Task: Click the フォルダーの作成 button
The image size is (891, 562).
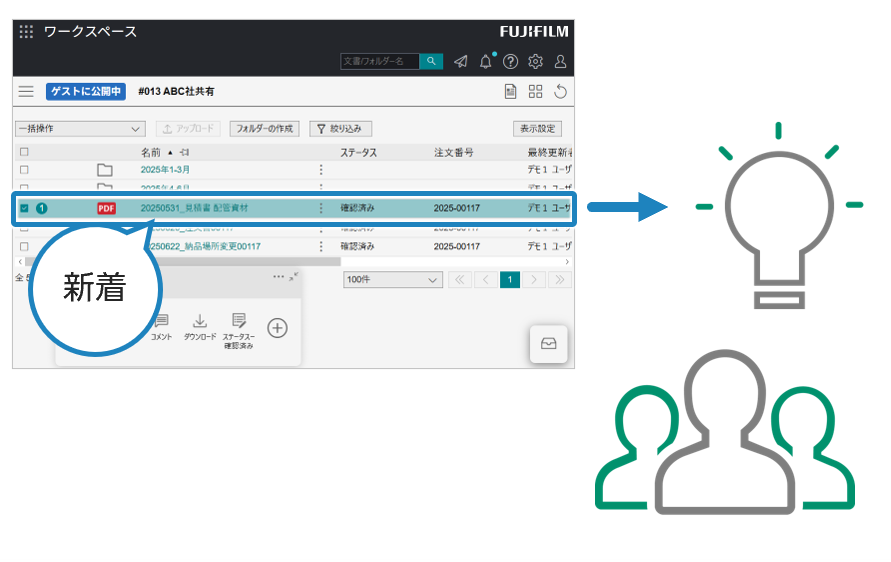Action: [264, 129]
